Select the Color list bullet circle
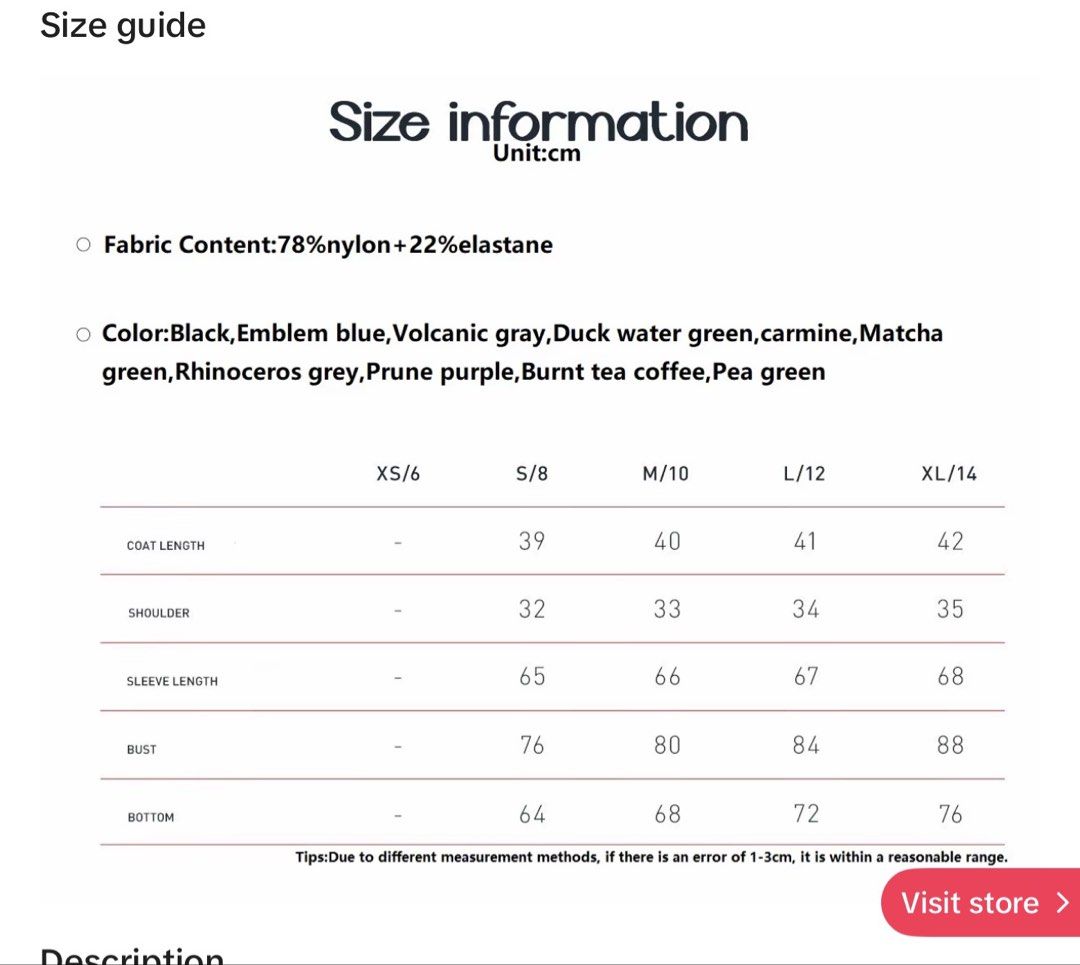The image size is (1080, 965). [83, 335]
